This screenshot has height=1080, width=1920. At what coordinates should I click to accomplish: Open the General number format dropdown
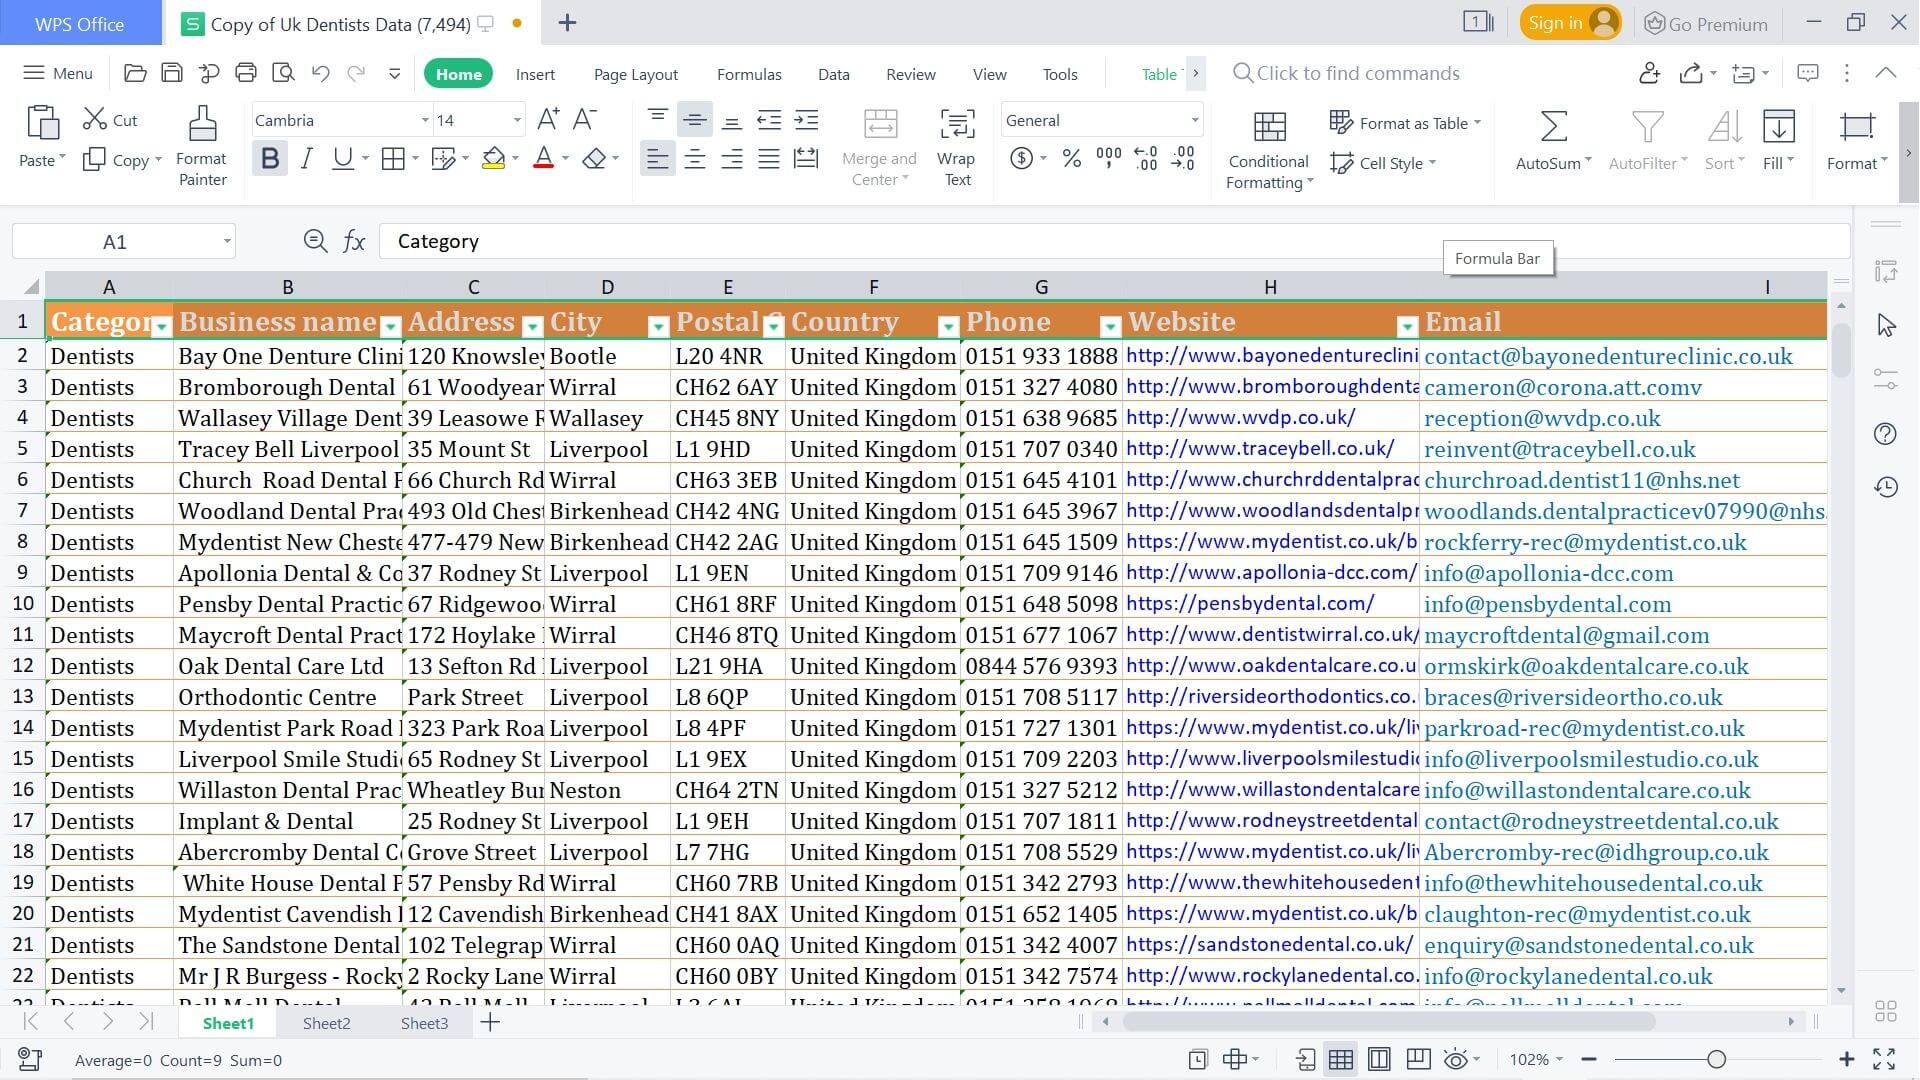pyautogui.click(x=1192, y=120)
